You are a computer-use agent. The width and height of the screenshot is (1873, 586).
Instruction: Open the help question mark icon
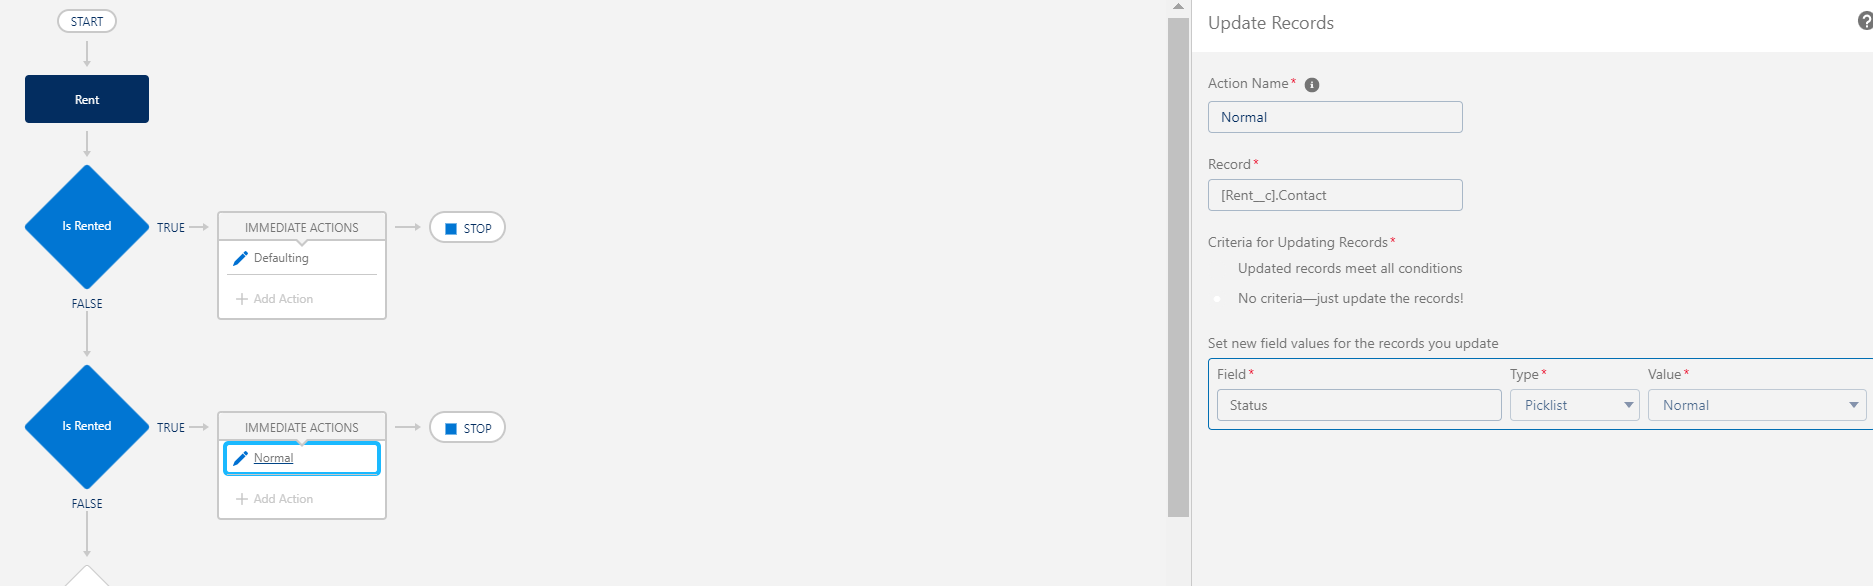[x=1865, y=21]
